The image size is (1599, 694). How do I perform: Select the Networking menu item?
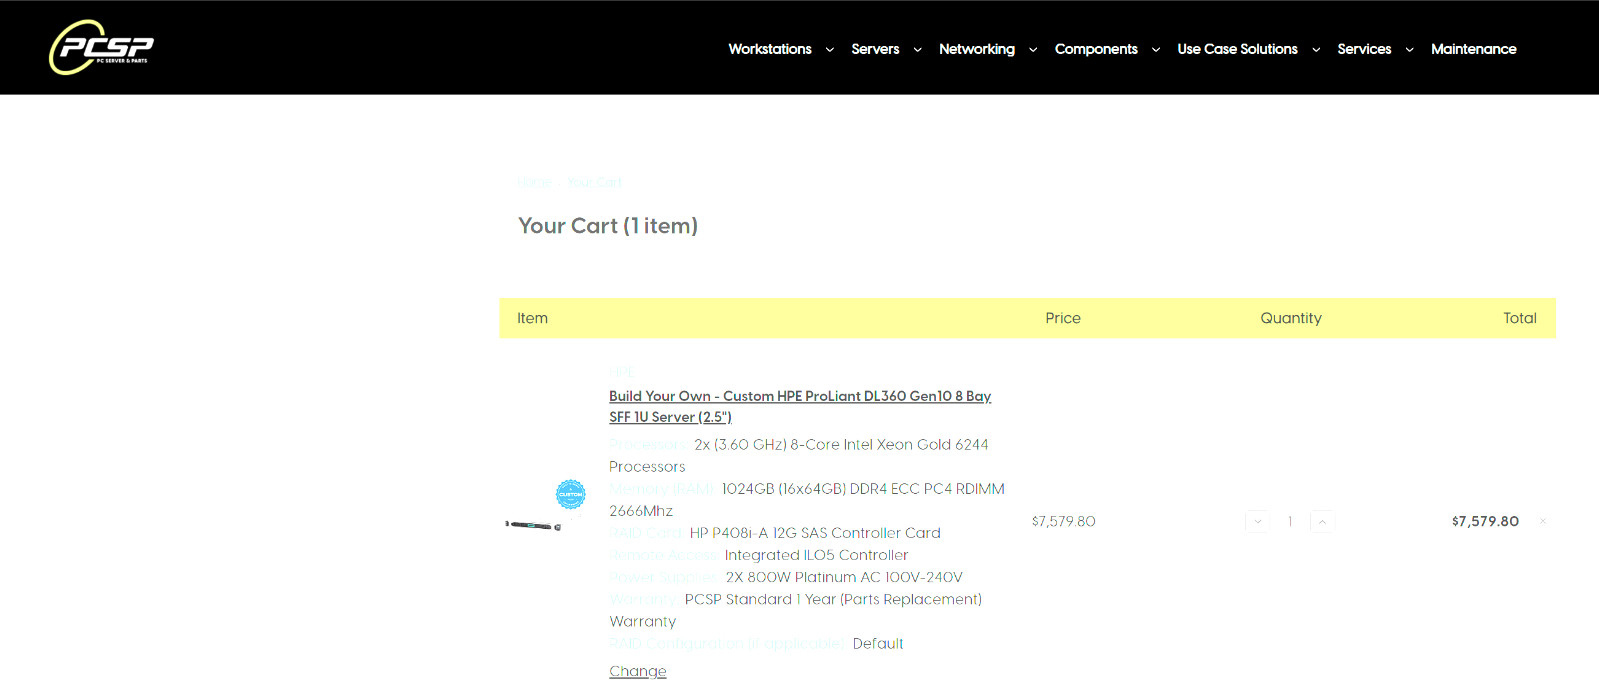point(977,49)
